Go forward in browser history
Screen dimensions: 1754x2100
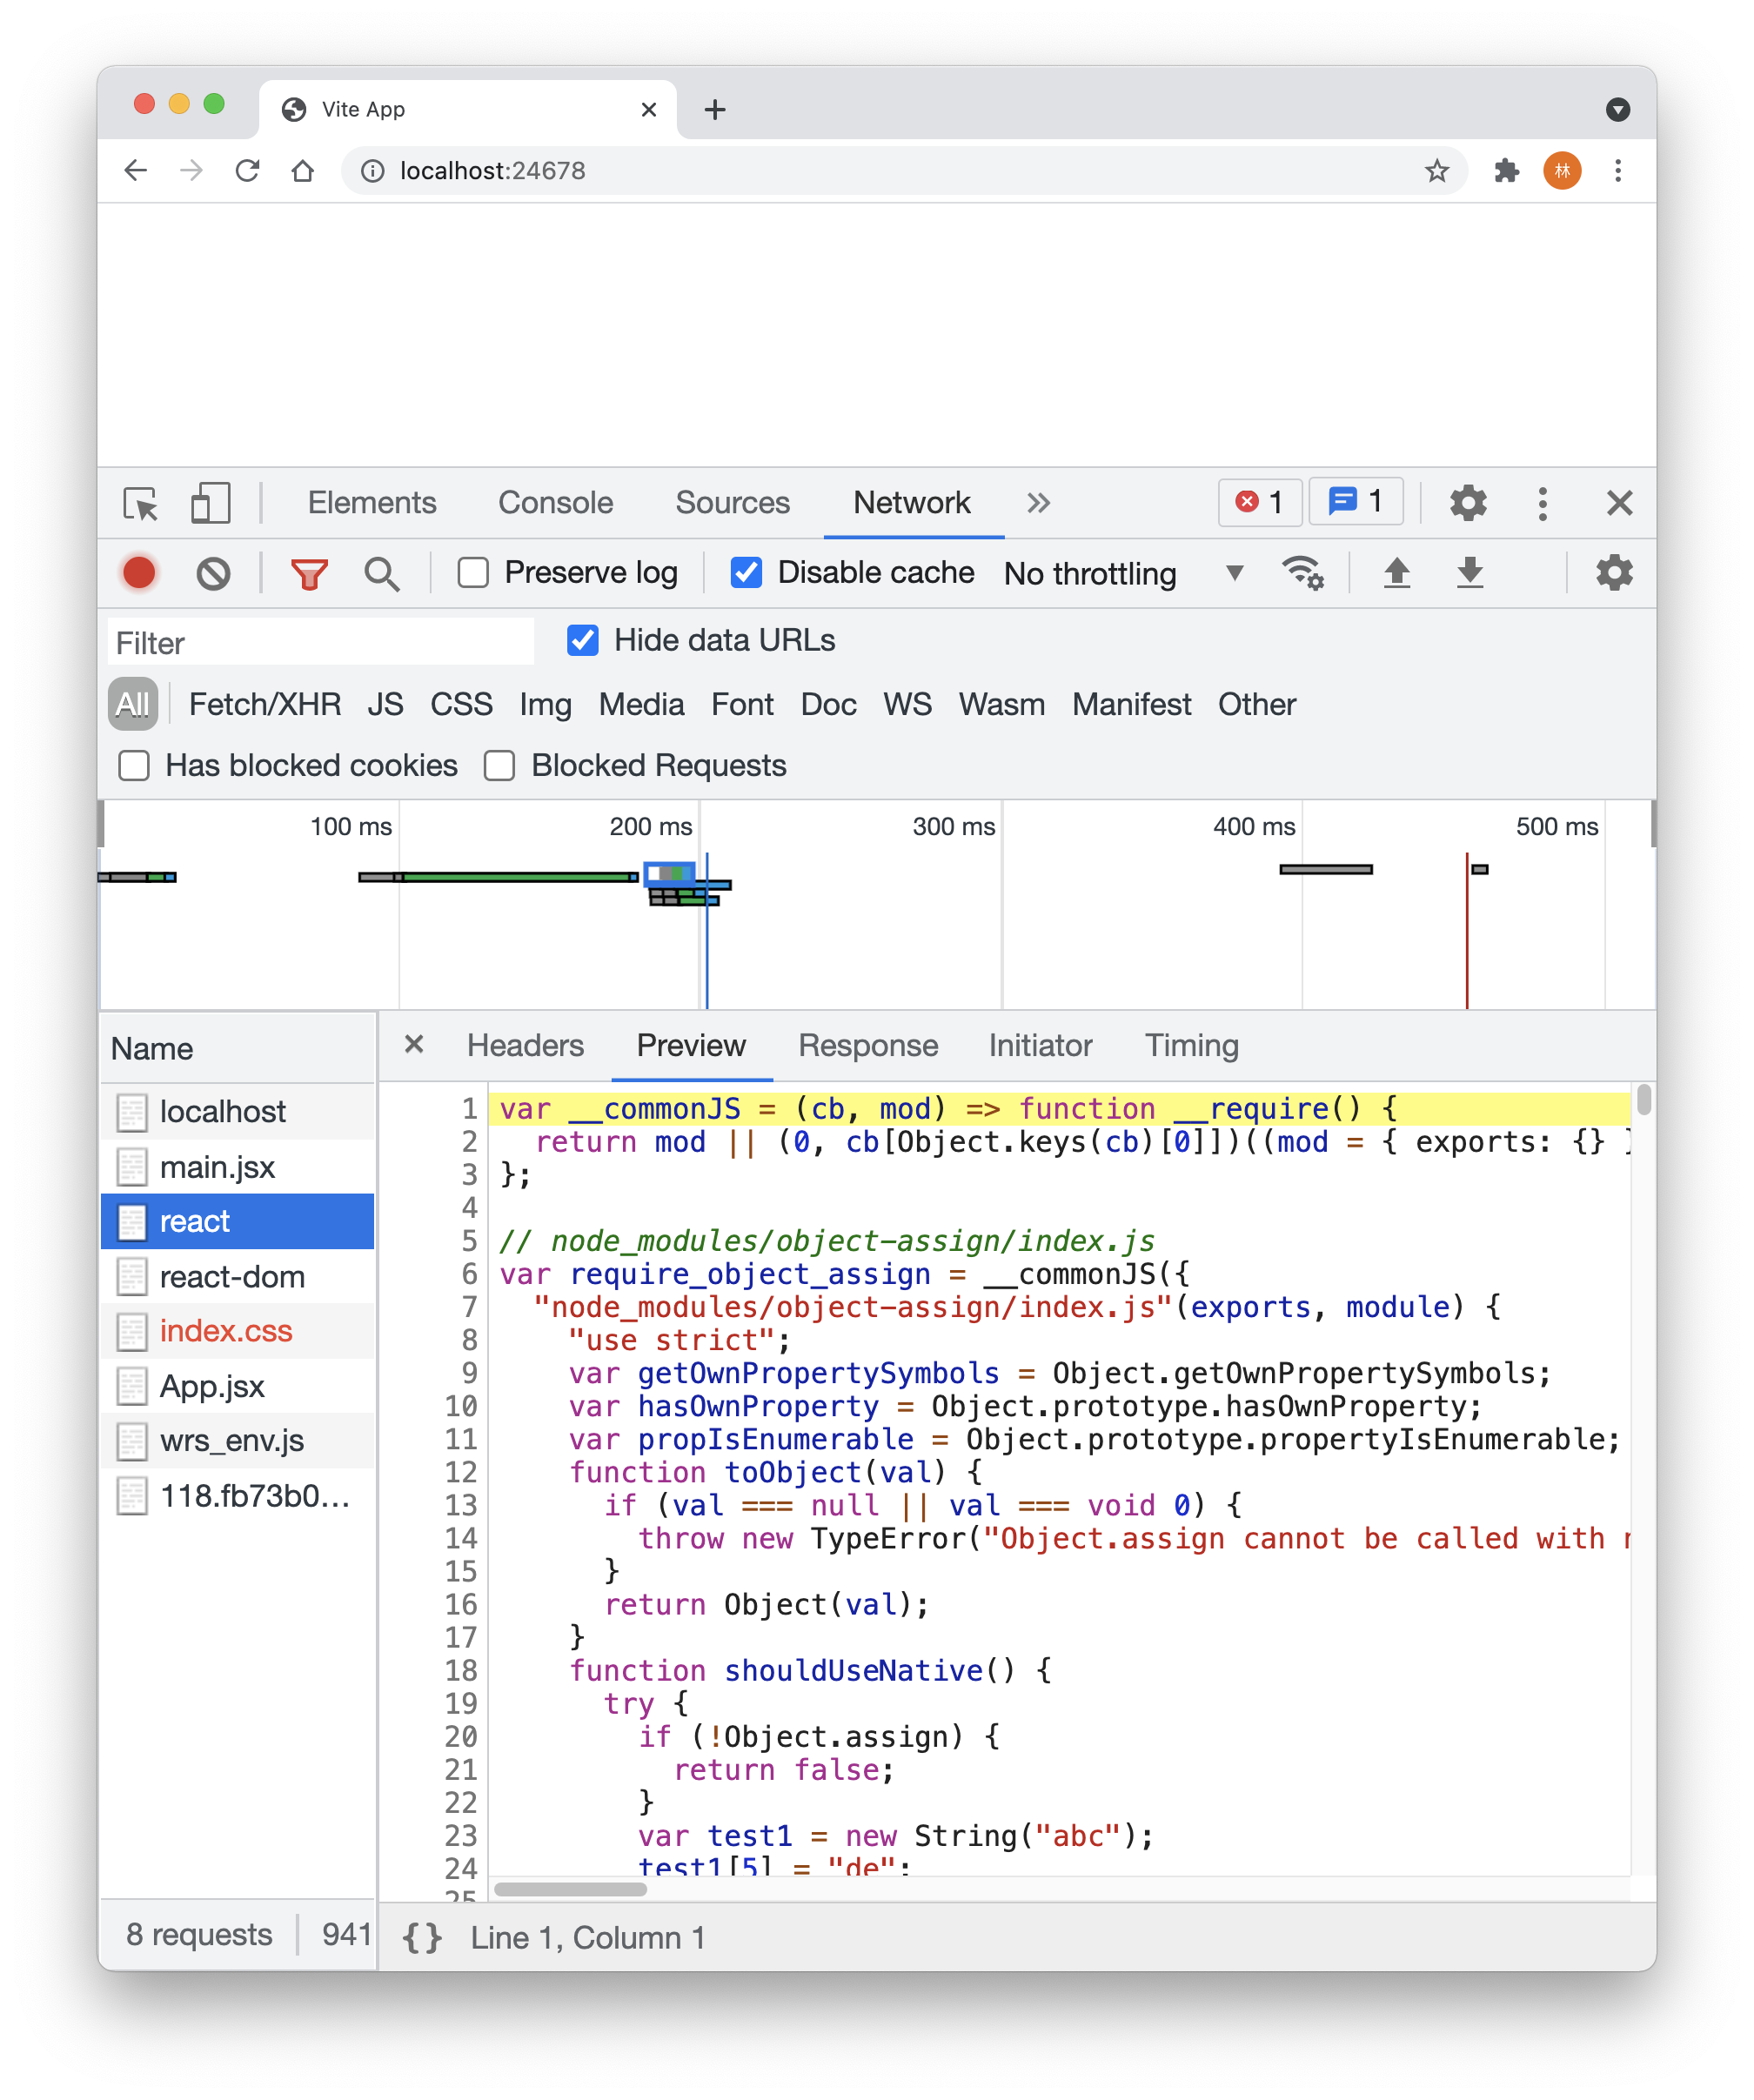pyautogui.click(x=191, y=171)
